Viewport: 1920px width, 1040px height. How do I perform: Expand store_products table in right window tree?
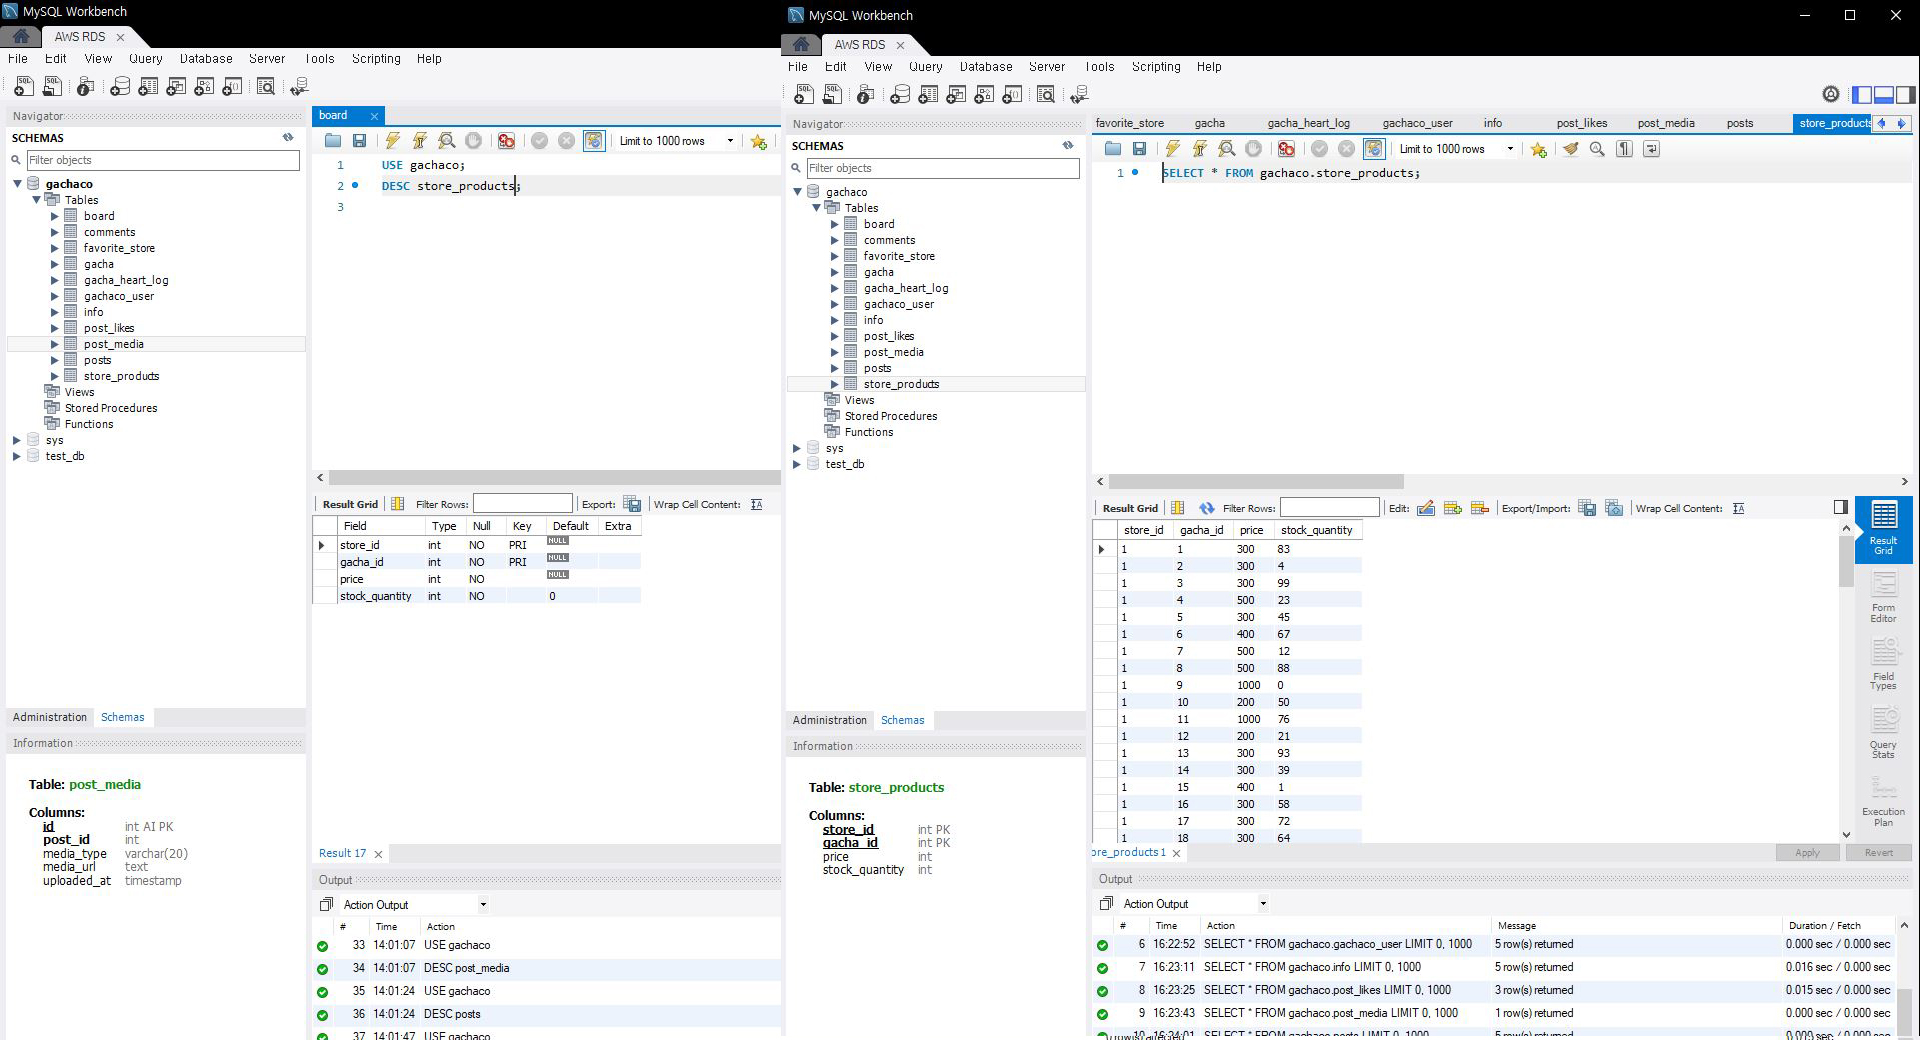pos(835,384)
